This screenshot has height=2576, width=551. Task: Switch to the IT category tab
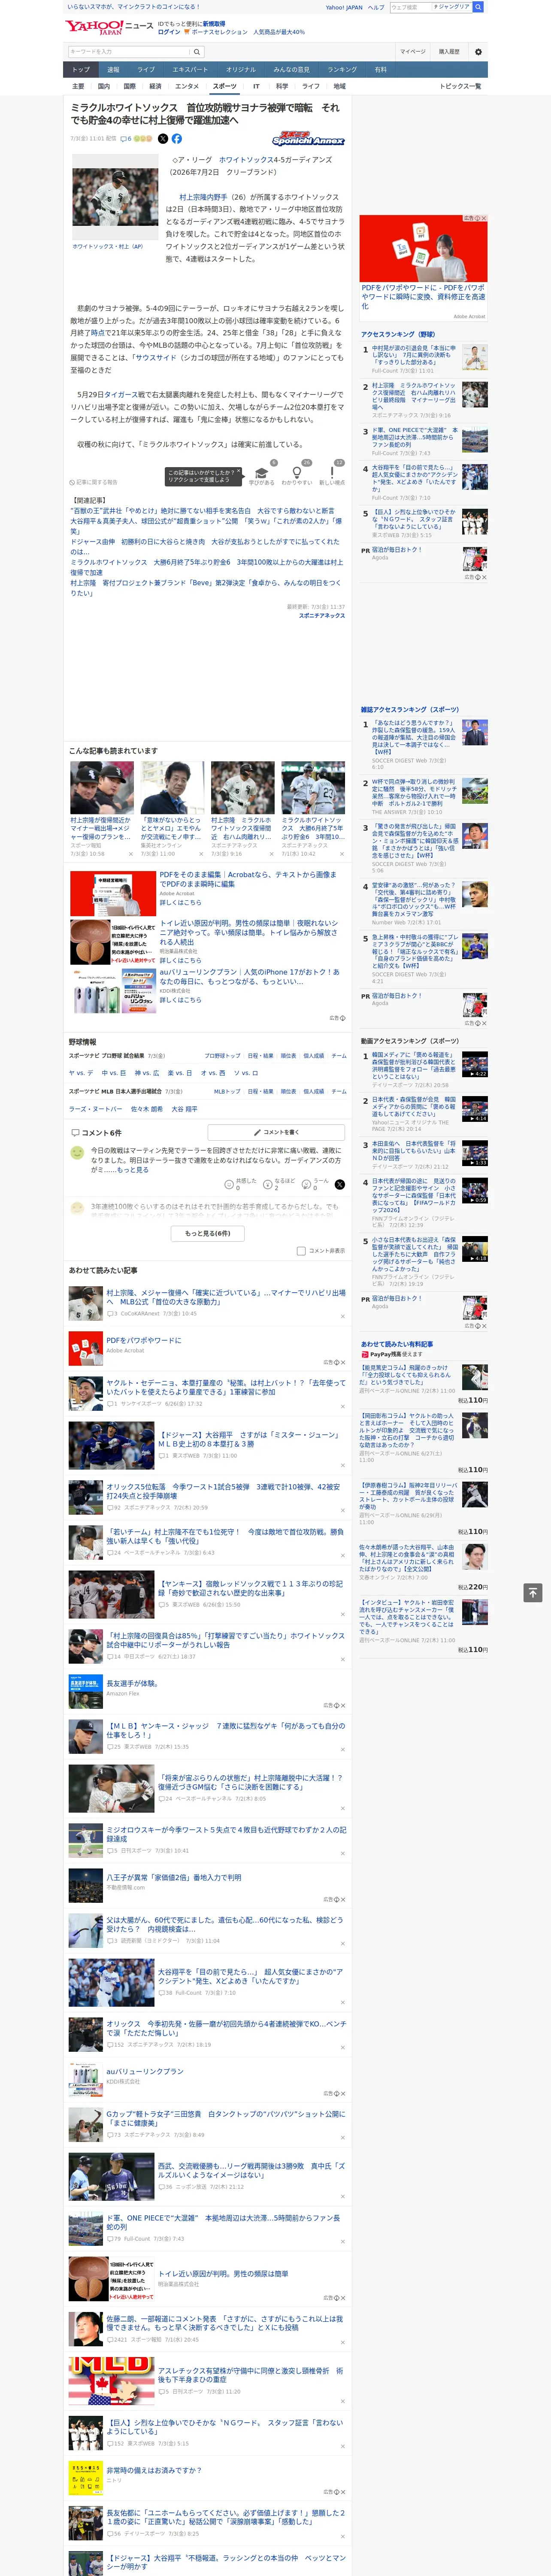tap(256, 86)
